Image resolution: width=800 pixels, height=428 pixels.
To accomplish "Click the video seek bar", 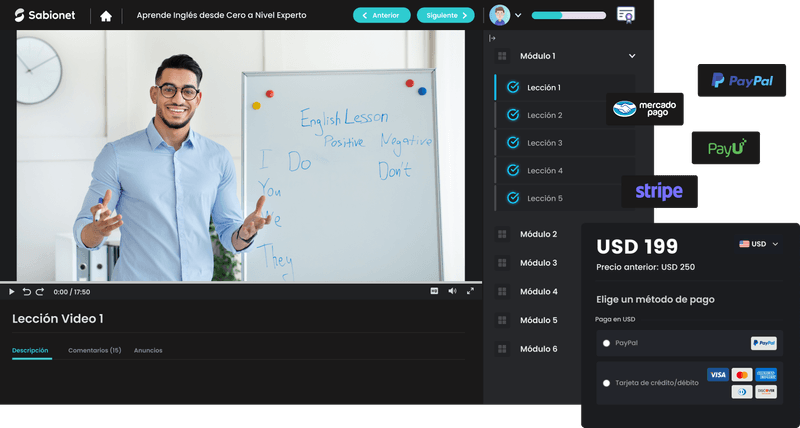I will pyautogui.click(x=241, y=283).
